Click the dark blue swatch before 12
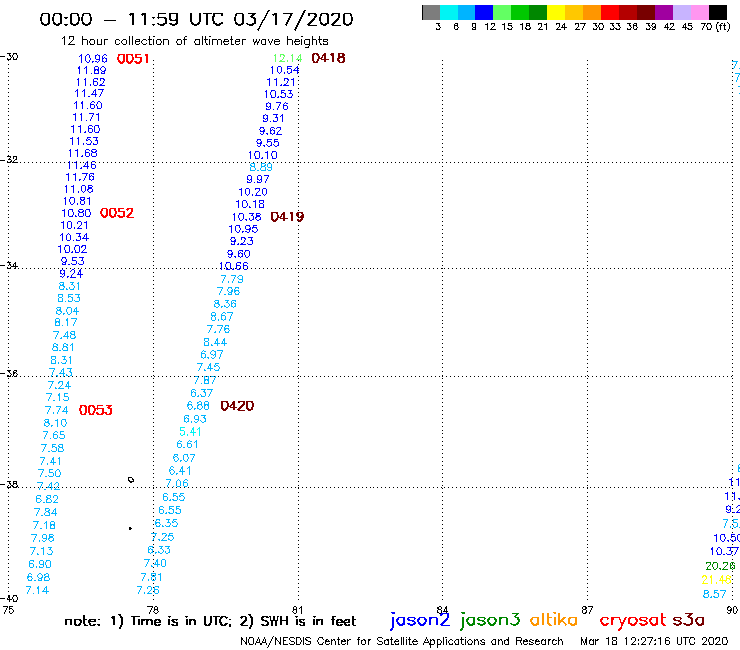Viewport: 740px width, 650px height. click(x=485, y=12)
